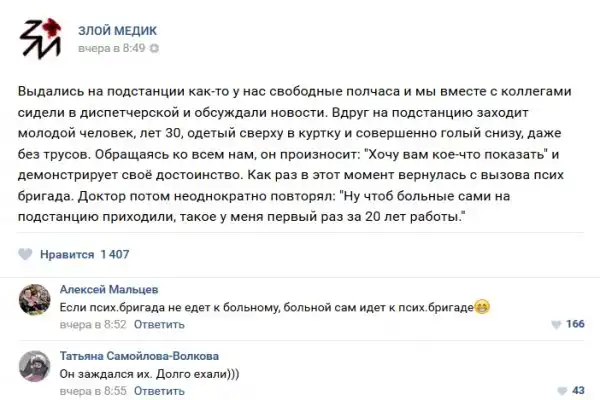Viewport: 600px width, 400px height.
Task: Click the smiley emoji in Алексей's comment
Action: [x=480, y=306]
